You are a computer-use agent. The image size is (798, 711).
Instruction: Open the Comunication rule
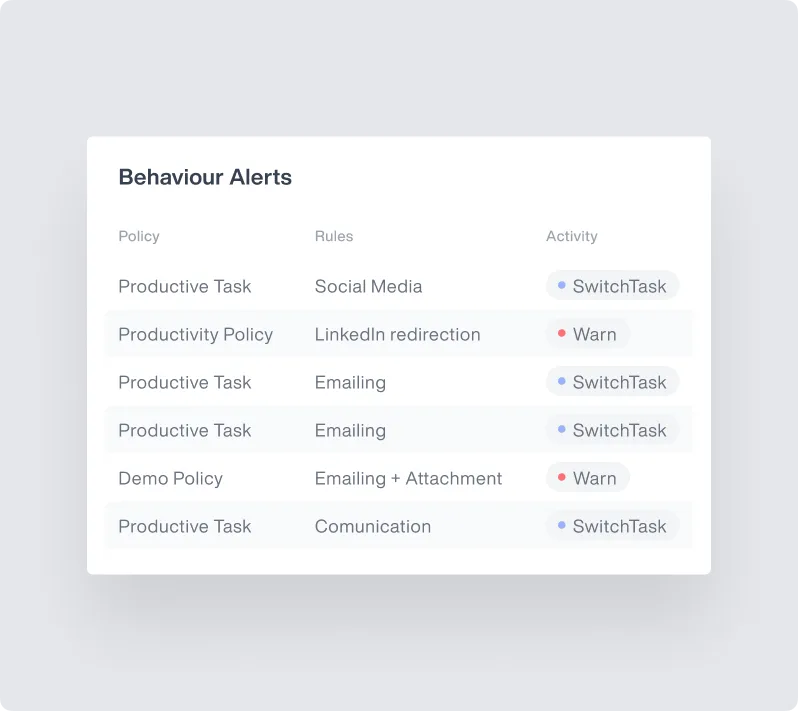[x=373, y=526]
